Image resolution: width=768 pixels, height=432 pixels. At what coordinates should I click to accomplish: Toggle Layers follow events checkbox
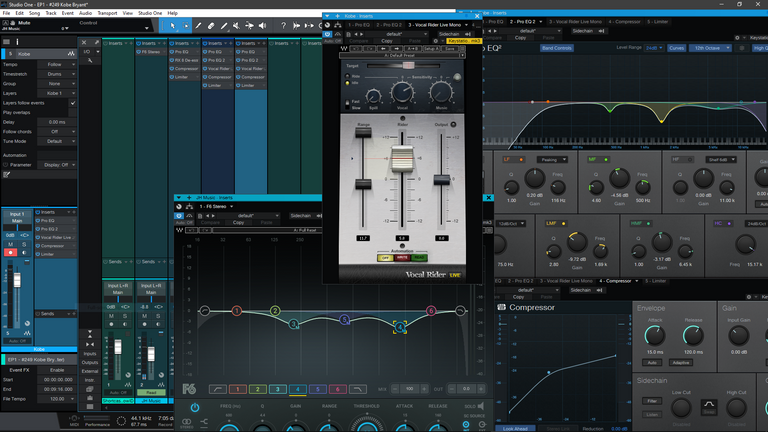point(72,103)
